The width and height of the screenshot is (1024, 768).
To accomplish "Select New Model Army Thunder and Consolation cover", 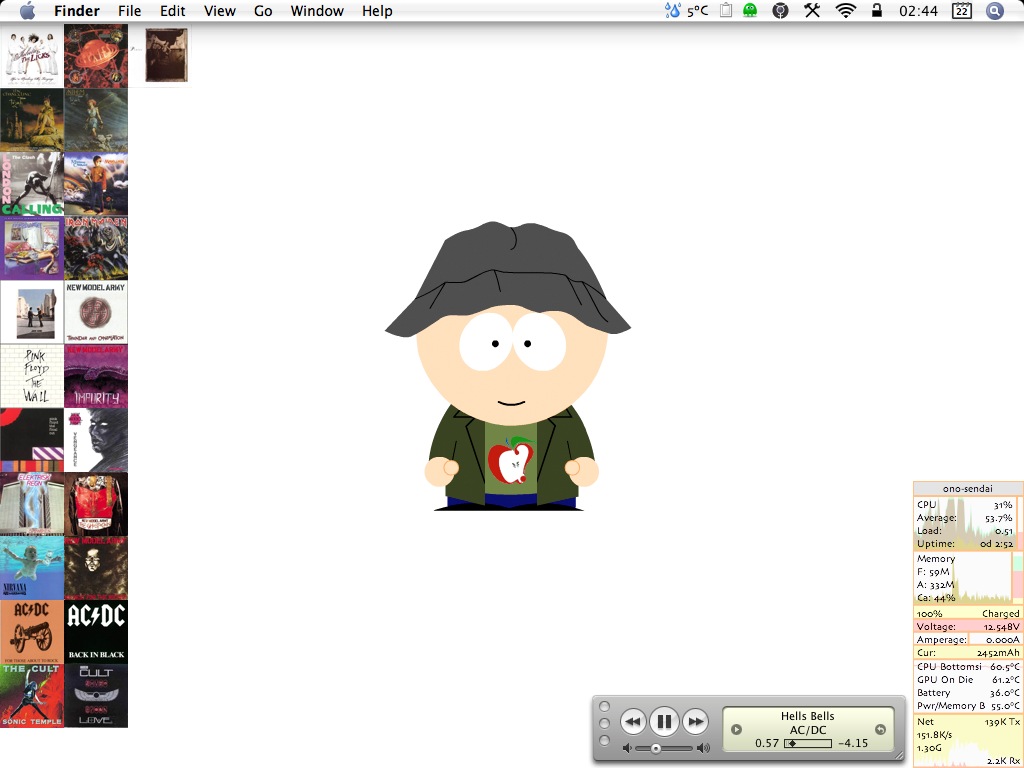I will pyautogui.click(x=96, y=312).
